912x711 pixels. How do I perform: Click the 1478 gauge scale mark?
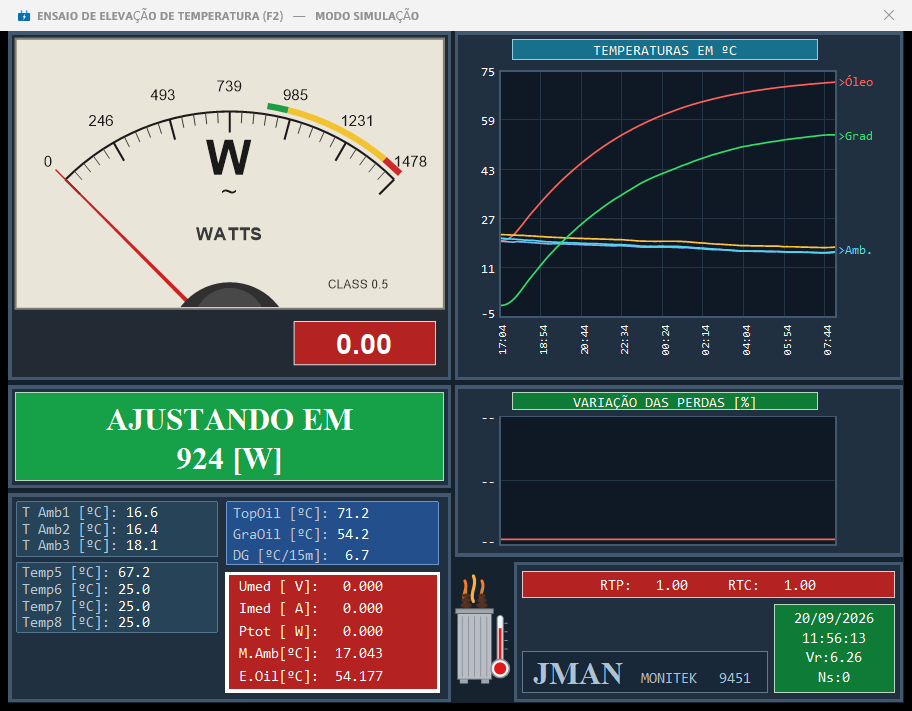coord(411,162)
